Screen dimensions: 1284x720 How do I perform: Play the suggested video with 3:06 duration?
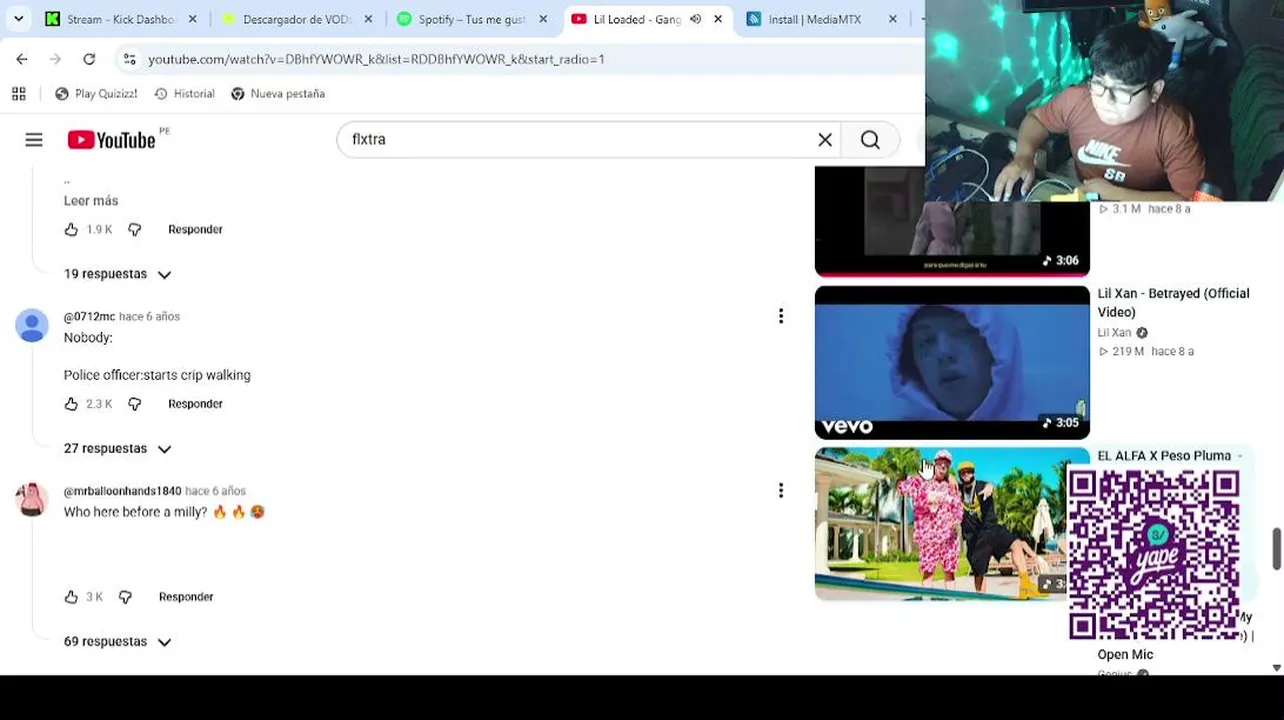tap(952, 222)
